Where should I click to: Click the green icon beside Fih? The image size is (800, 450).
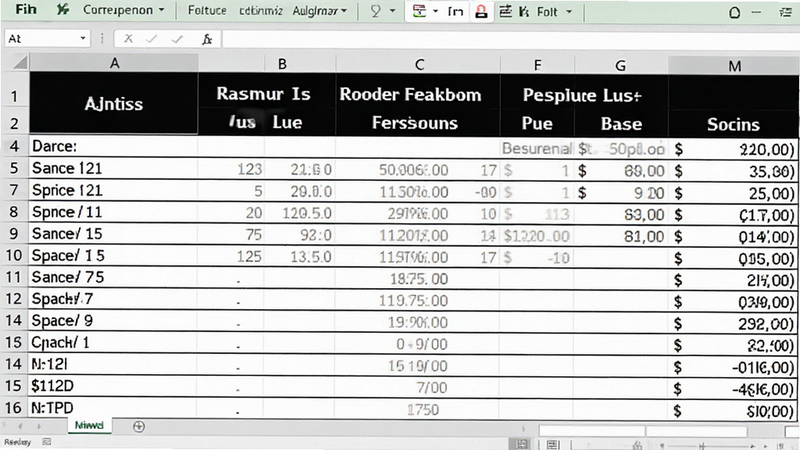click(x=63, y=10)
